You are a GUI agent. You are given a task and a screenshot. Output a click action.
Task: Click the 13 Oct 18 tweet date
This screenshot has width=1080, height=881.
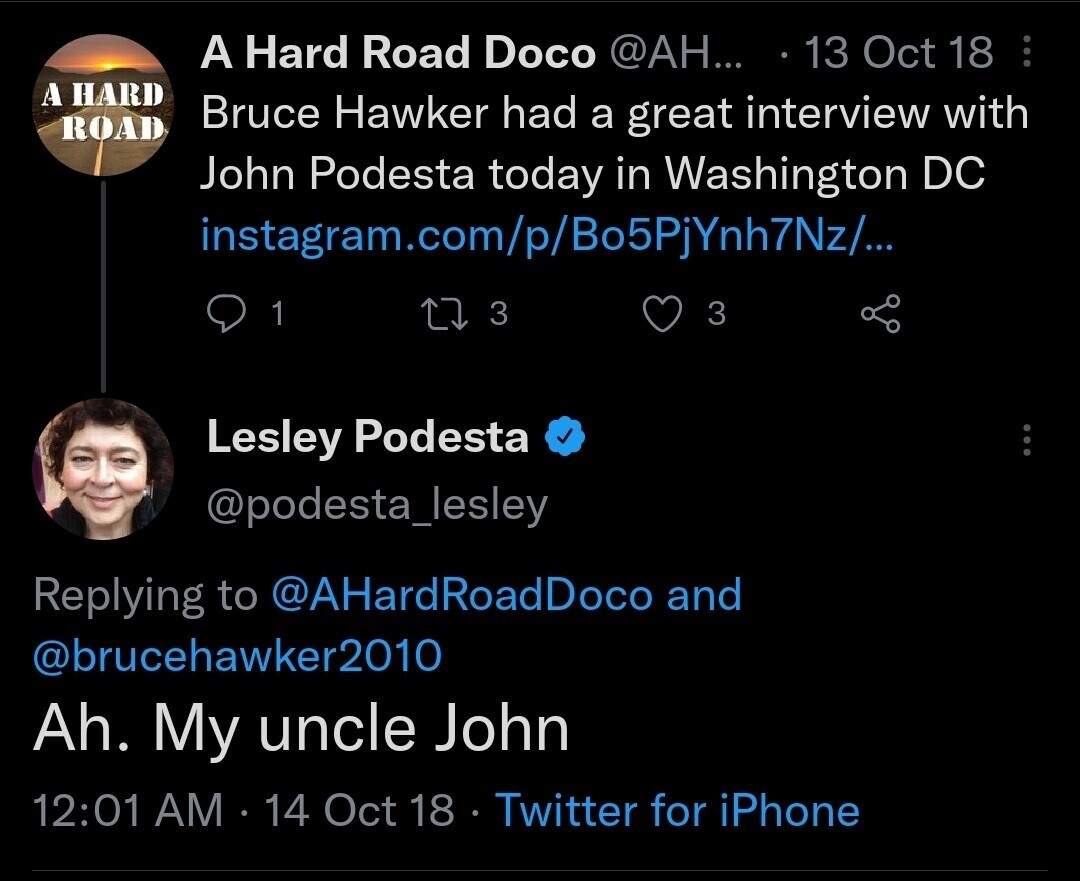click(x=898, y=53)
